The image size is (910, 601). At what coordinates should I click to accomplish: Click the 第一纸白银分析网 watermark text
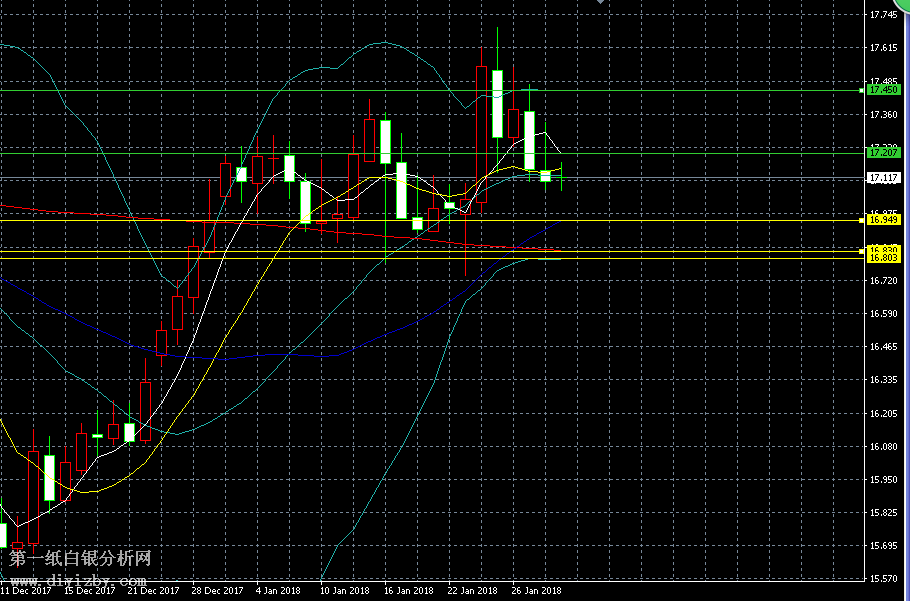(x=79, y=558)
